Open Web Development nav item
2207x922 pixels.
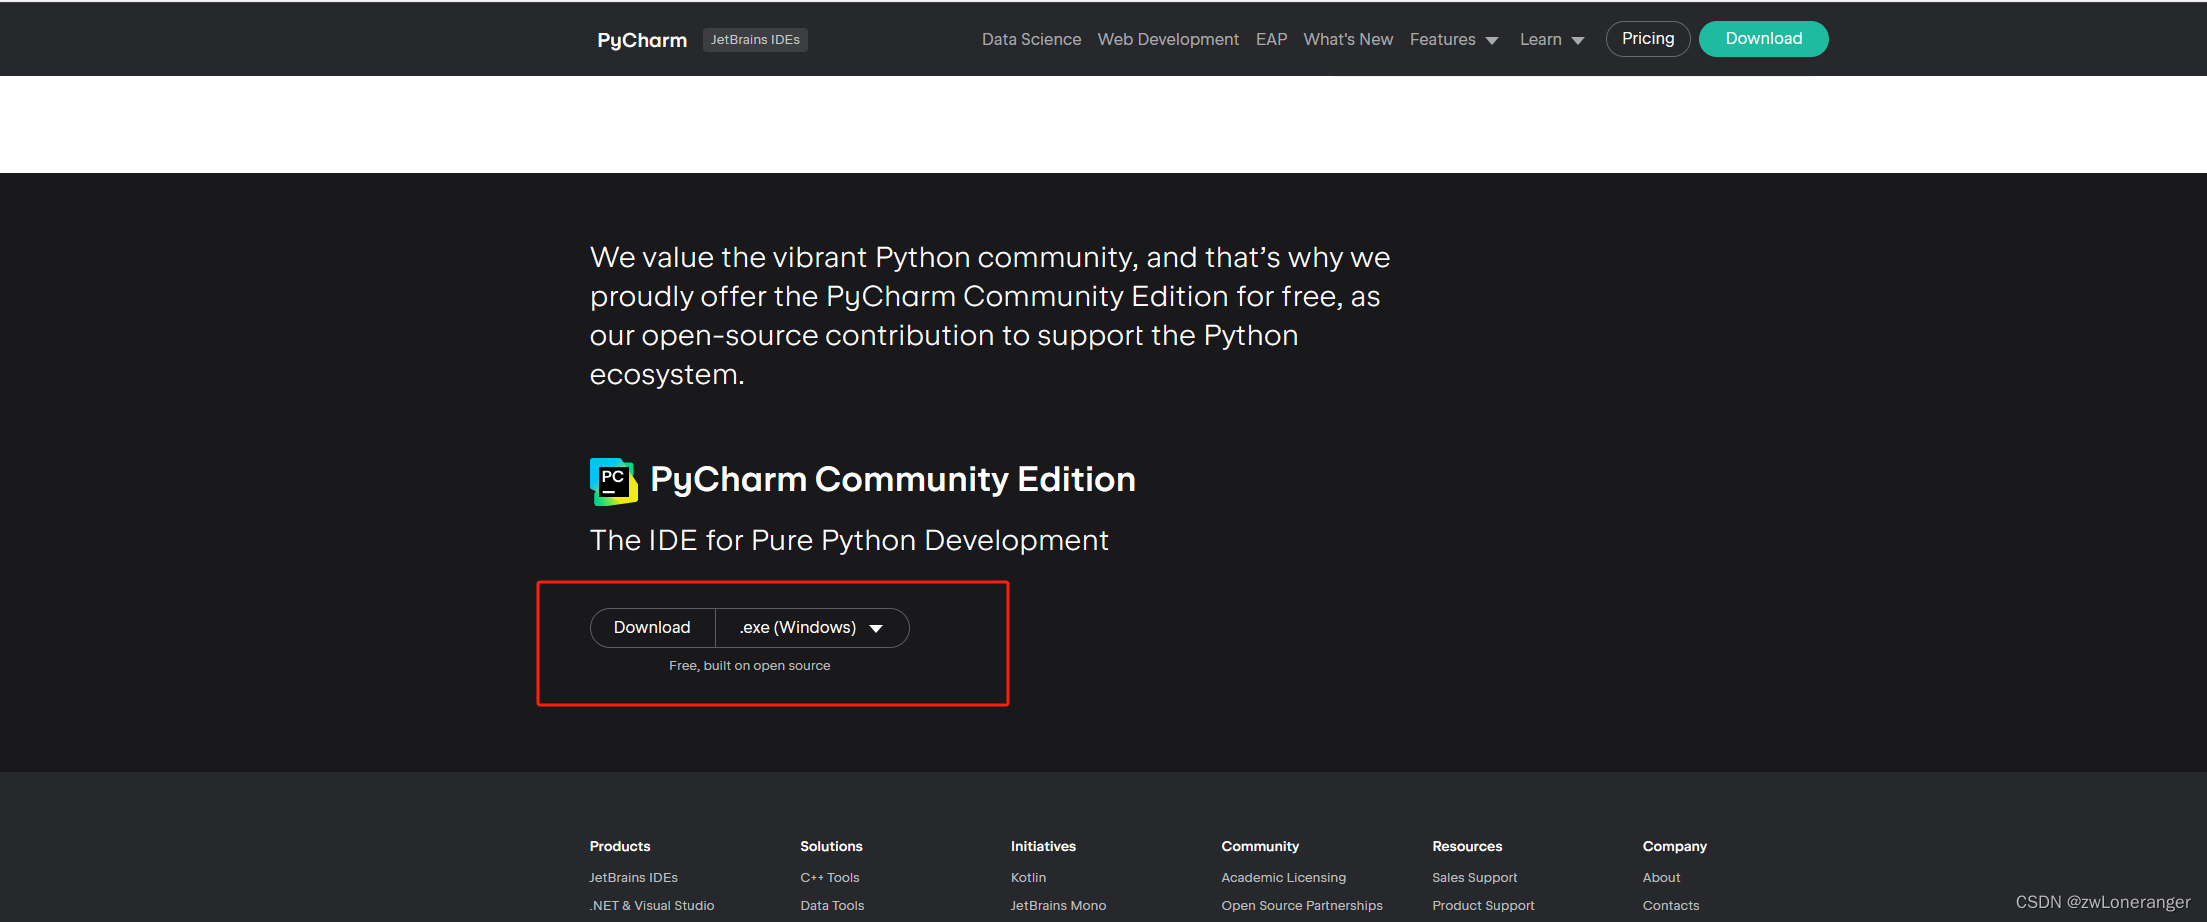tap(1168, 39)
